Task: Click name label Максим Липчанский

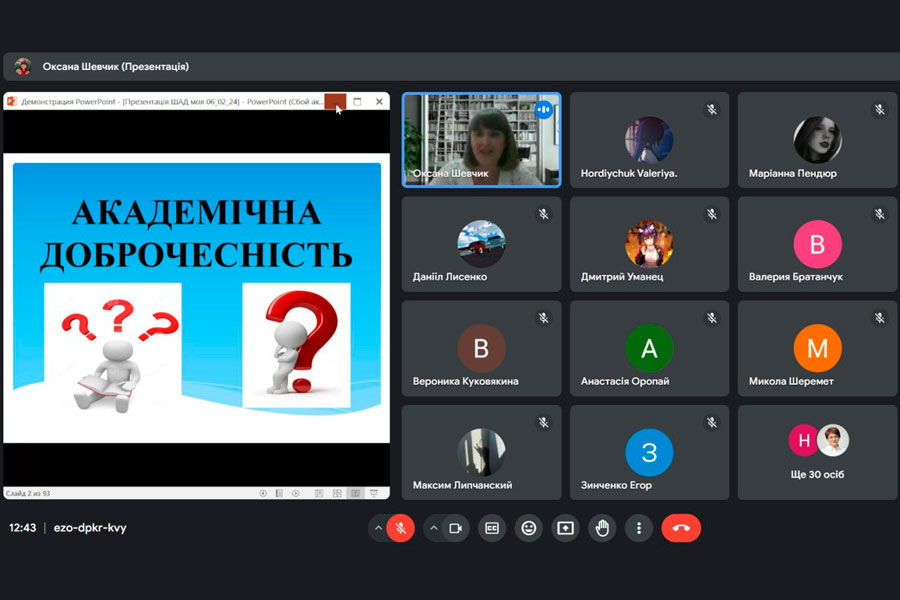Action: tap(462, 485)
